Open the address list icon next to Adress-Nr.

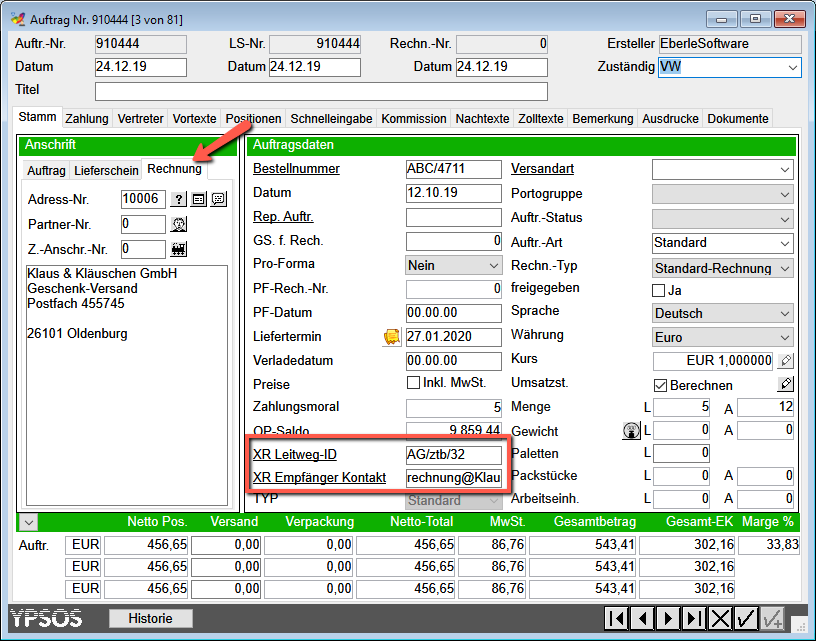(x=199, y=199)
